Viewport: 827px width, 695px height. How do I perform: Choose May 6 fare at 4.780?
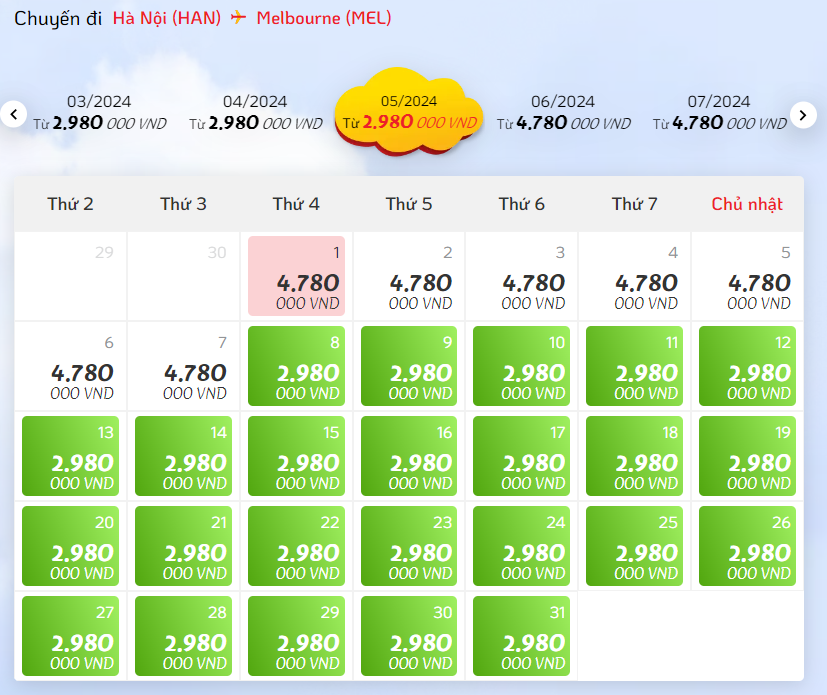pos(71,366)
